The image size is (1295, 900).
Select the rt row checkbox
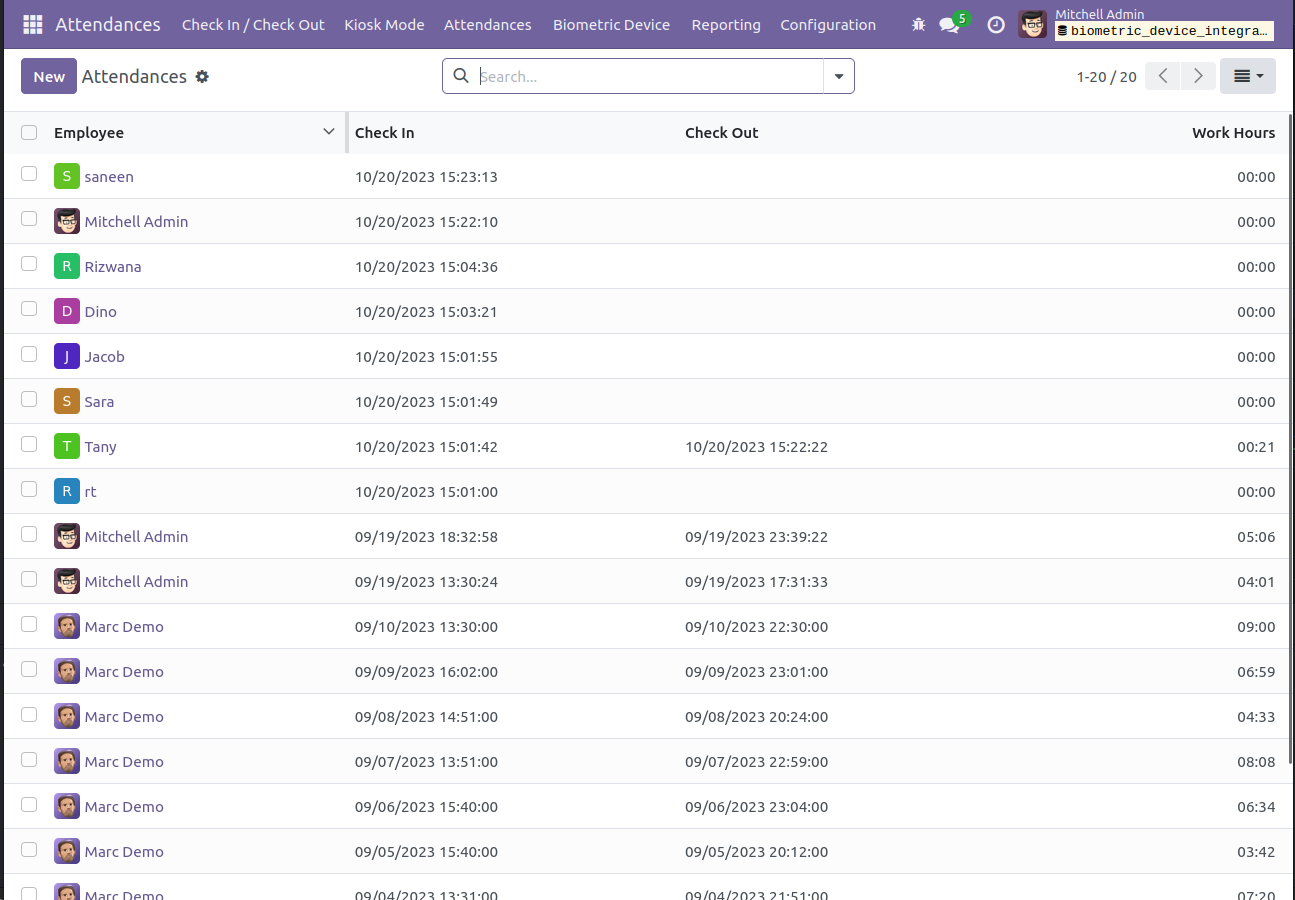point(29,489)
